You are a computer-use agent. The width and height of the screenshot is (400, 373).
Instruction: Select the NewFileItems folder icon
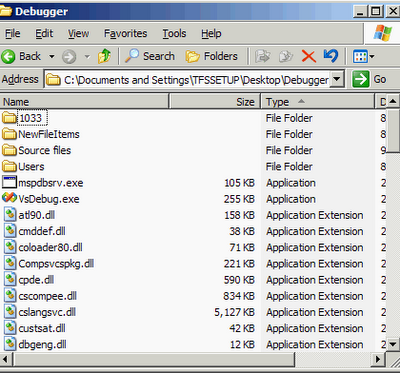tap(9, 134)
